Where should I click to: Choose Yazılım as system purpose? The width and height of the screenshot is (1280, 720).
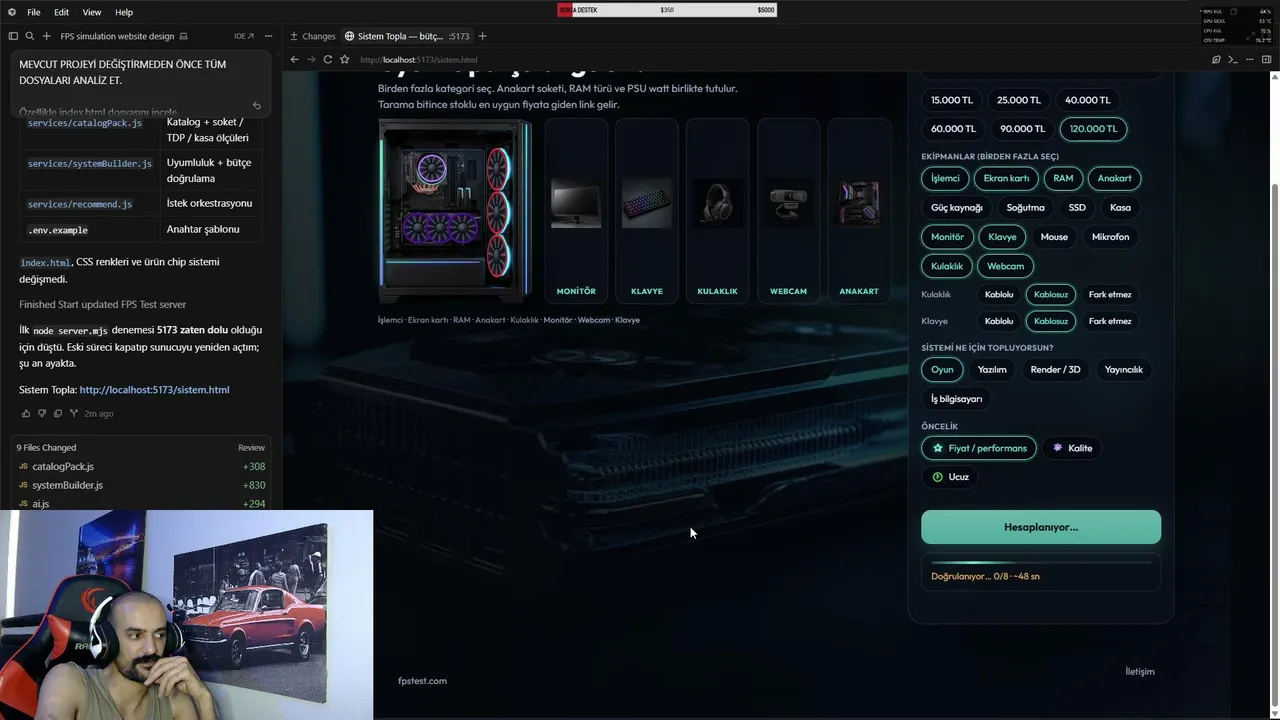click(992, 370)
